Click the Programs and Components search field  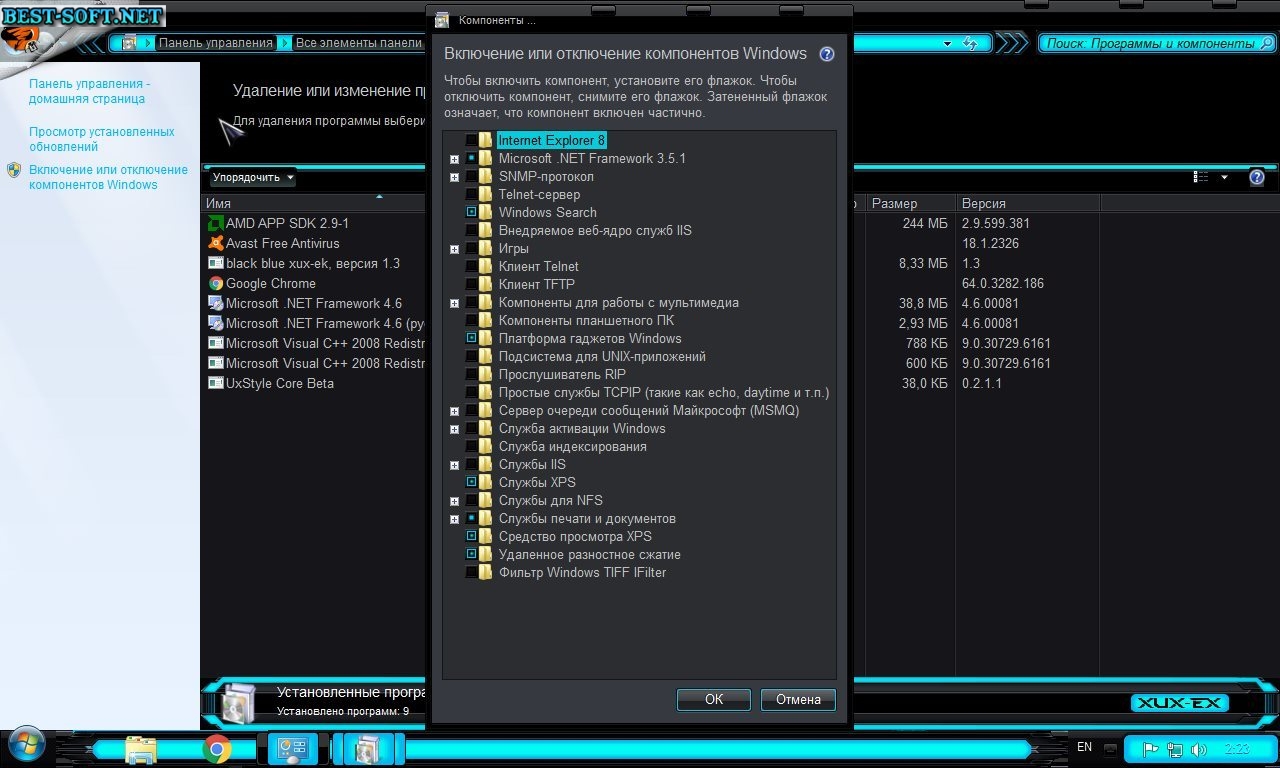click(1157, 44)
